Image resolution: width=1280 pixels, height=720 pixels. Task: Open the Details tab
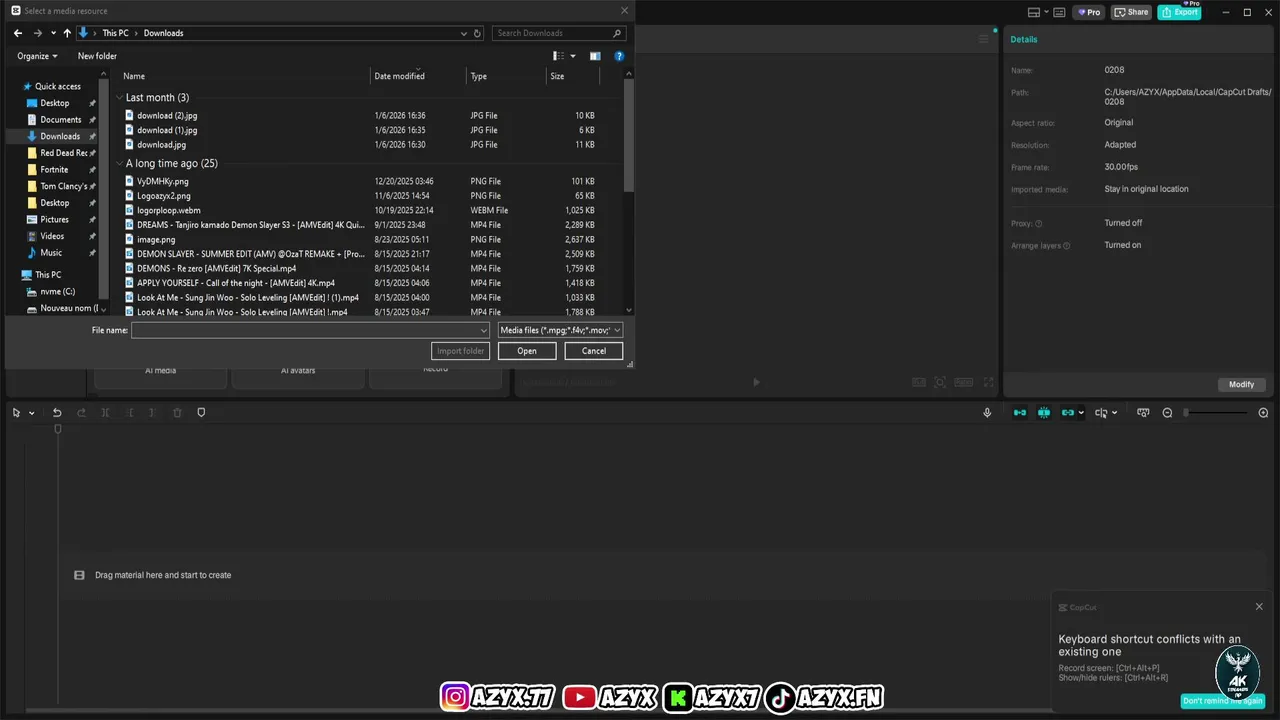[1023, 39]
